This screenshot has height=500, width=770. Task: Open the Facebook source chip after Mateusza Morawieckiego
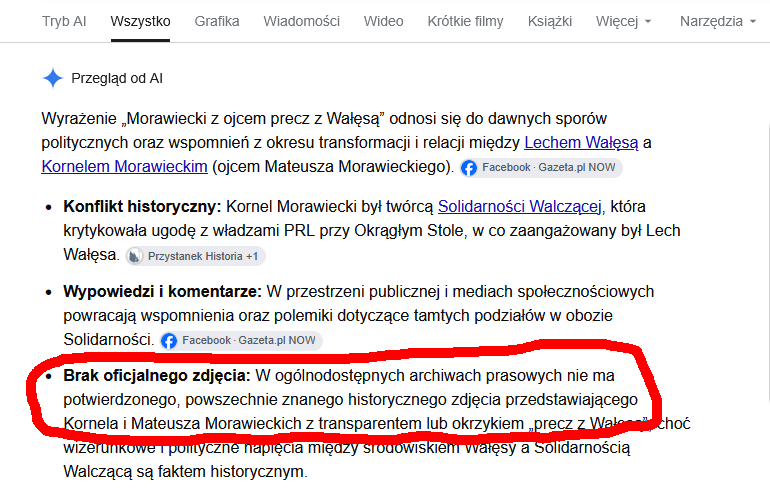541,167
